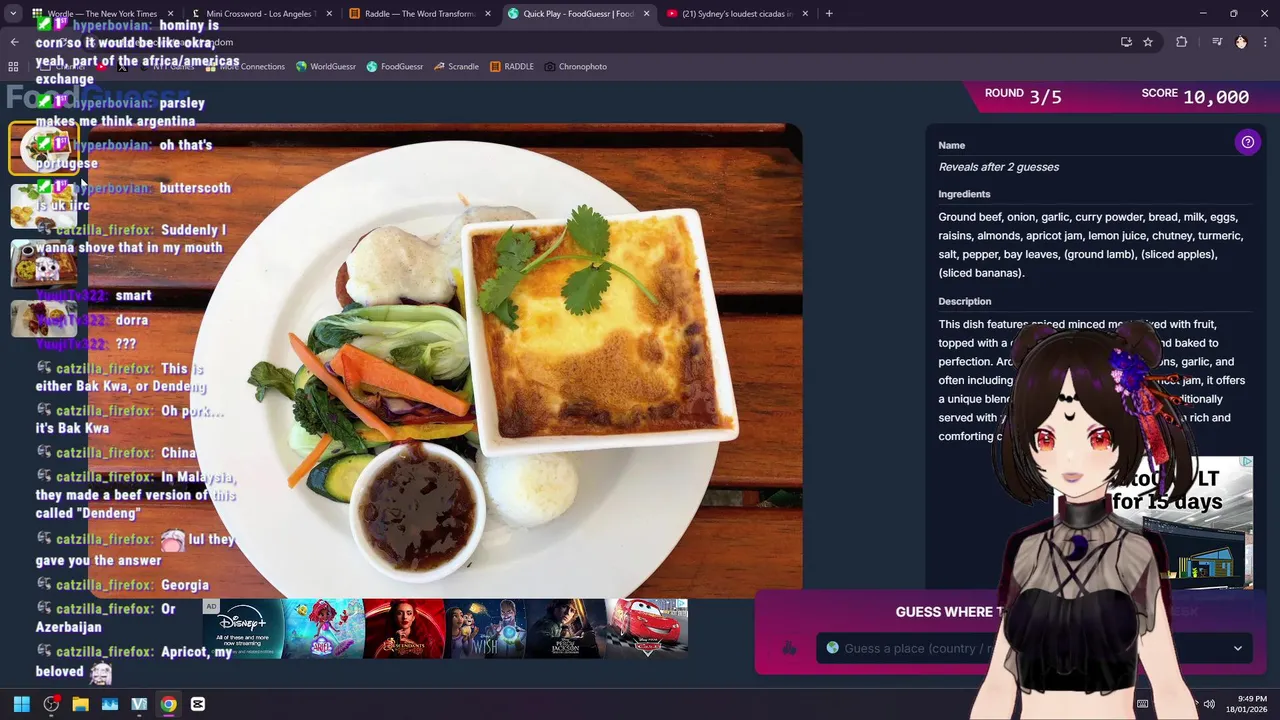The width and height of the screenshot is (1280, 720).
Task: Open the volume control in system tray
Action: click(1209, 704)
